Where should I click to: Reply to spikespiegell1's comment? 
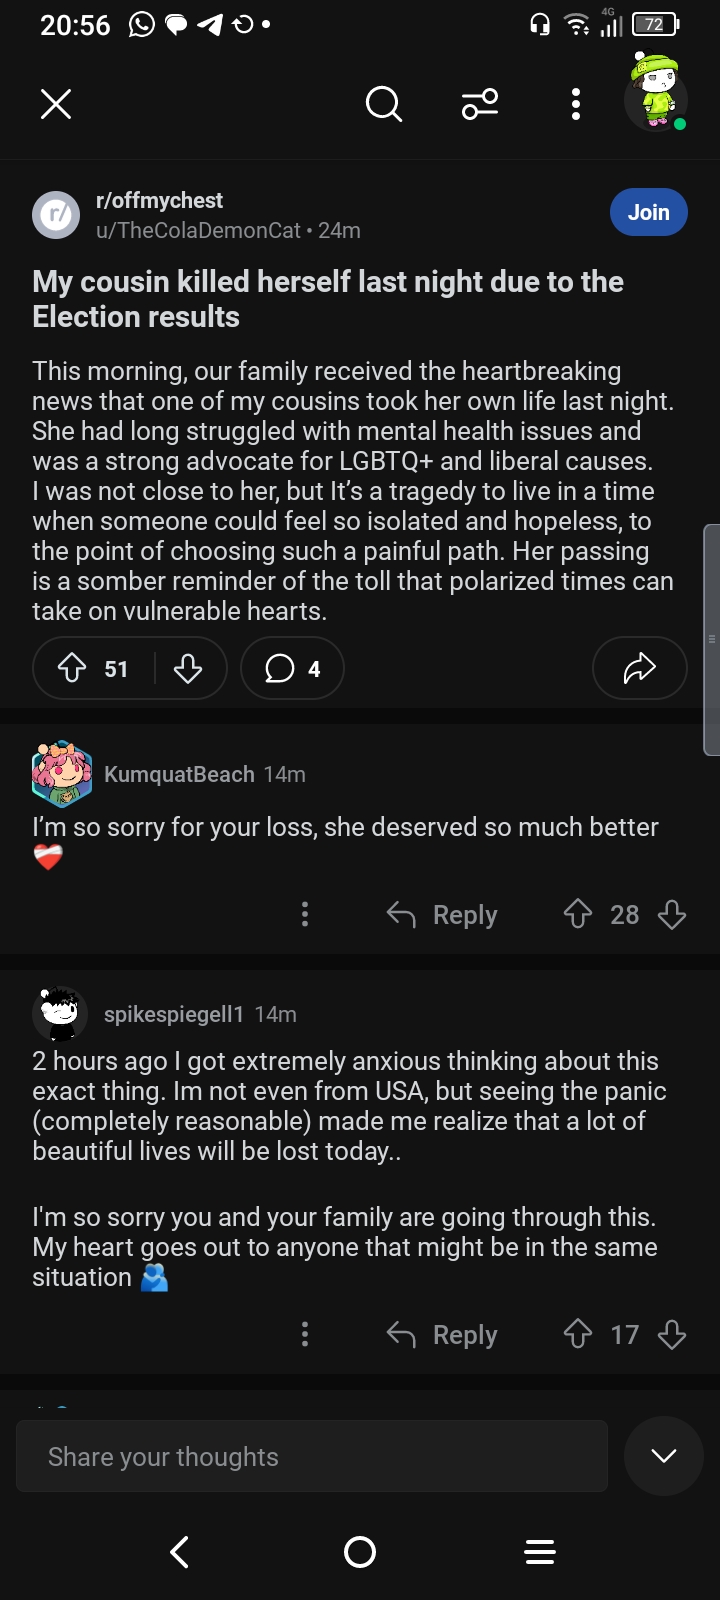tap(442, 1334)
